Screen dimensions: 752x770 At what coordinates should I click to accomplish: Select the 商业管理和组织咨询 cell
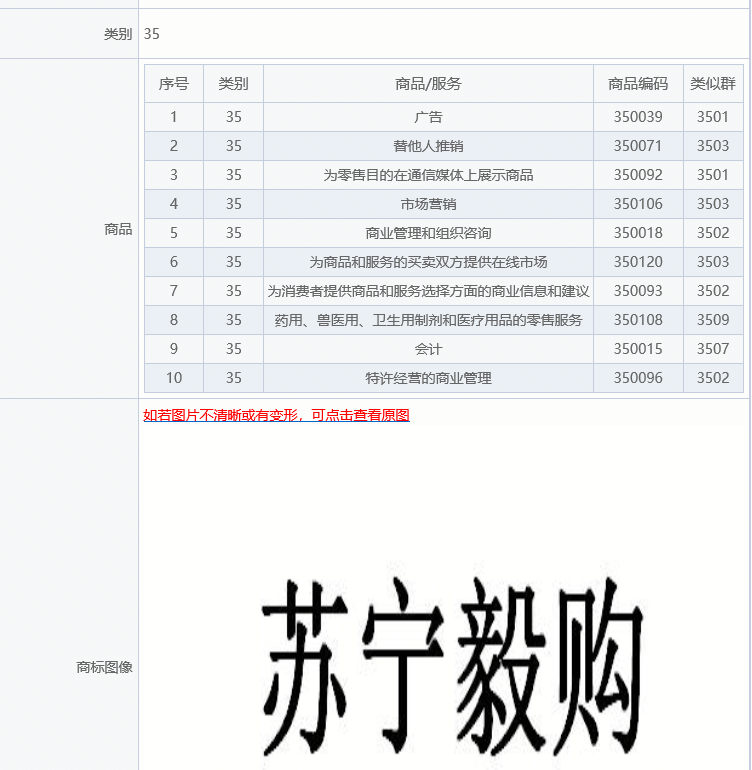pyautogui.click(x=428, y=233)
